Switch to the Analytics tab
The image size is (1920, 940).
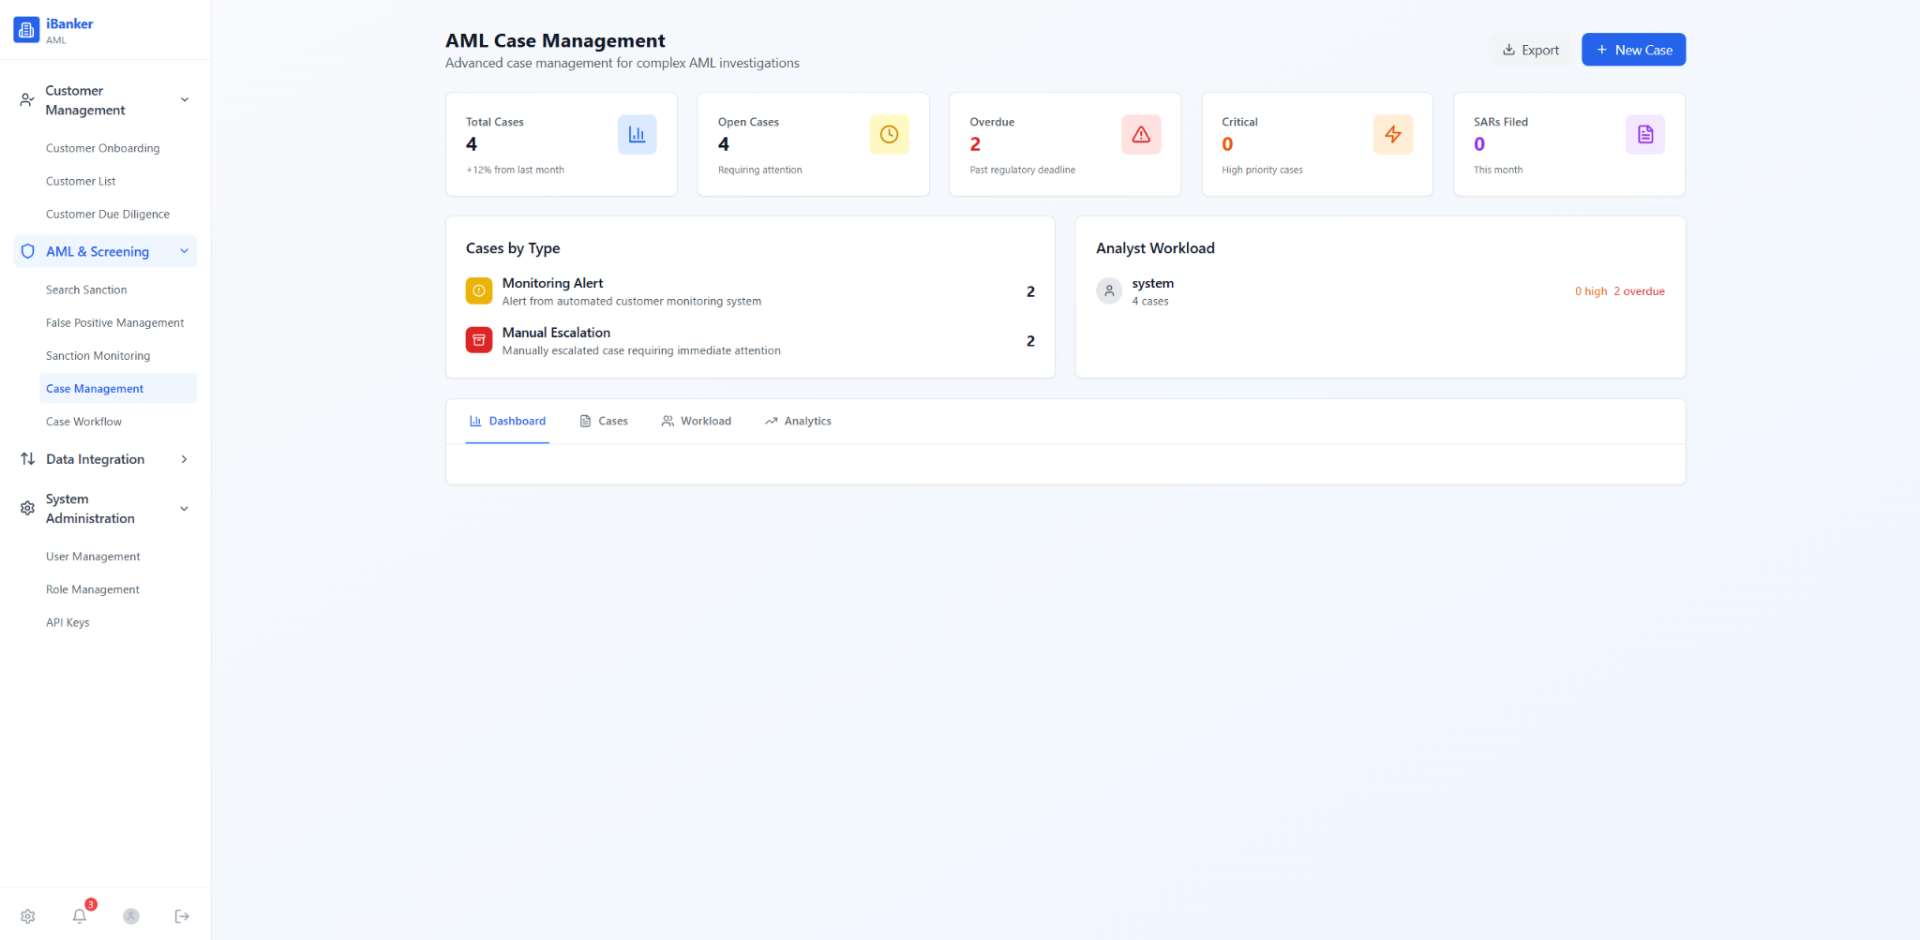(x=798, y=422)
